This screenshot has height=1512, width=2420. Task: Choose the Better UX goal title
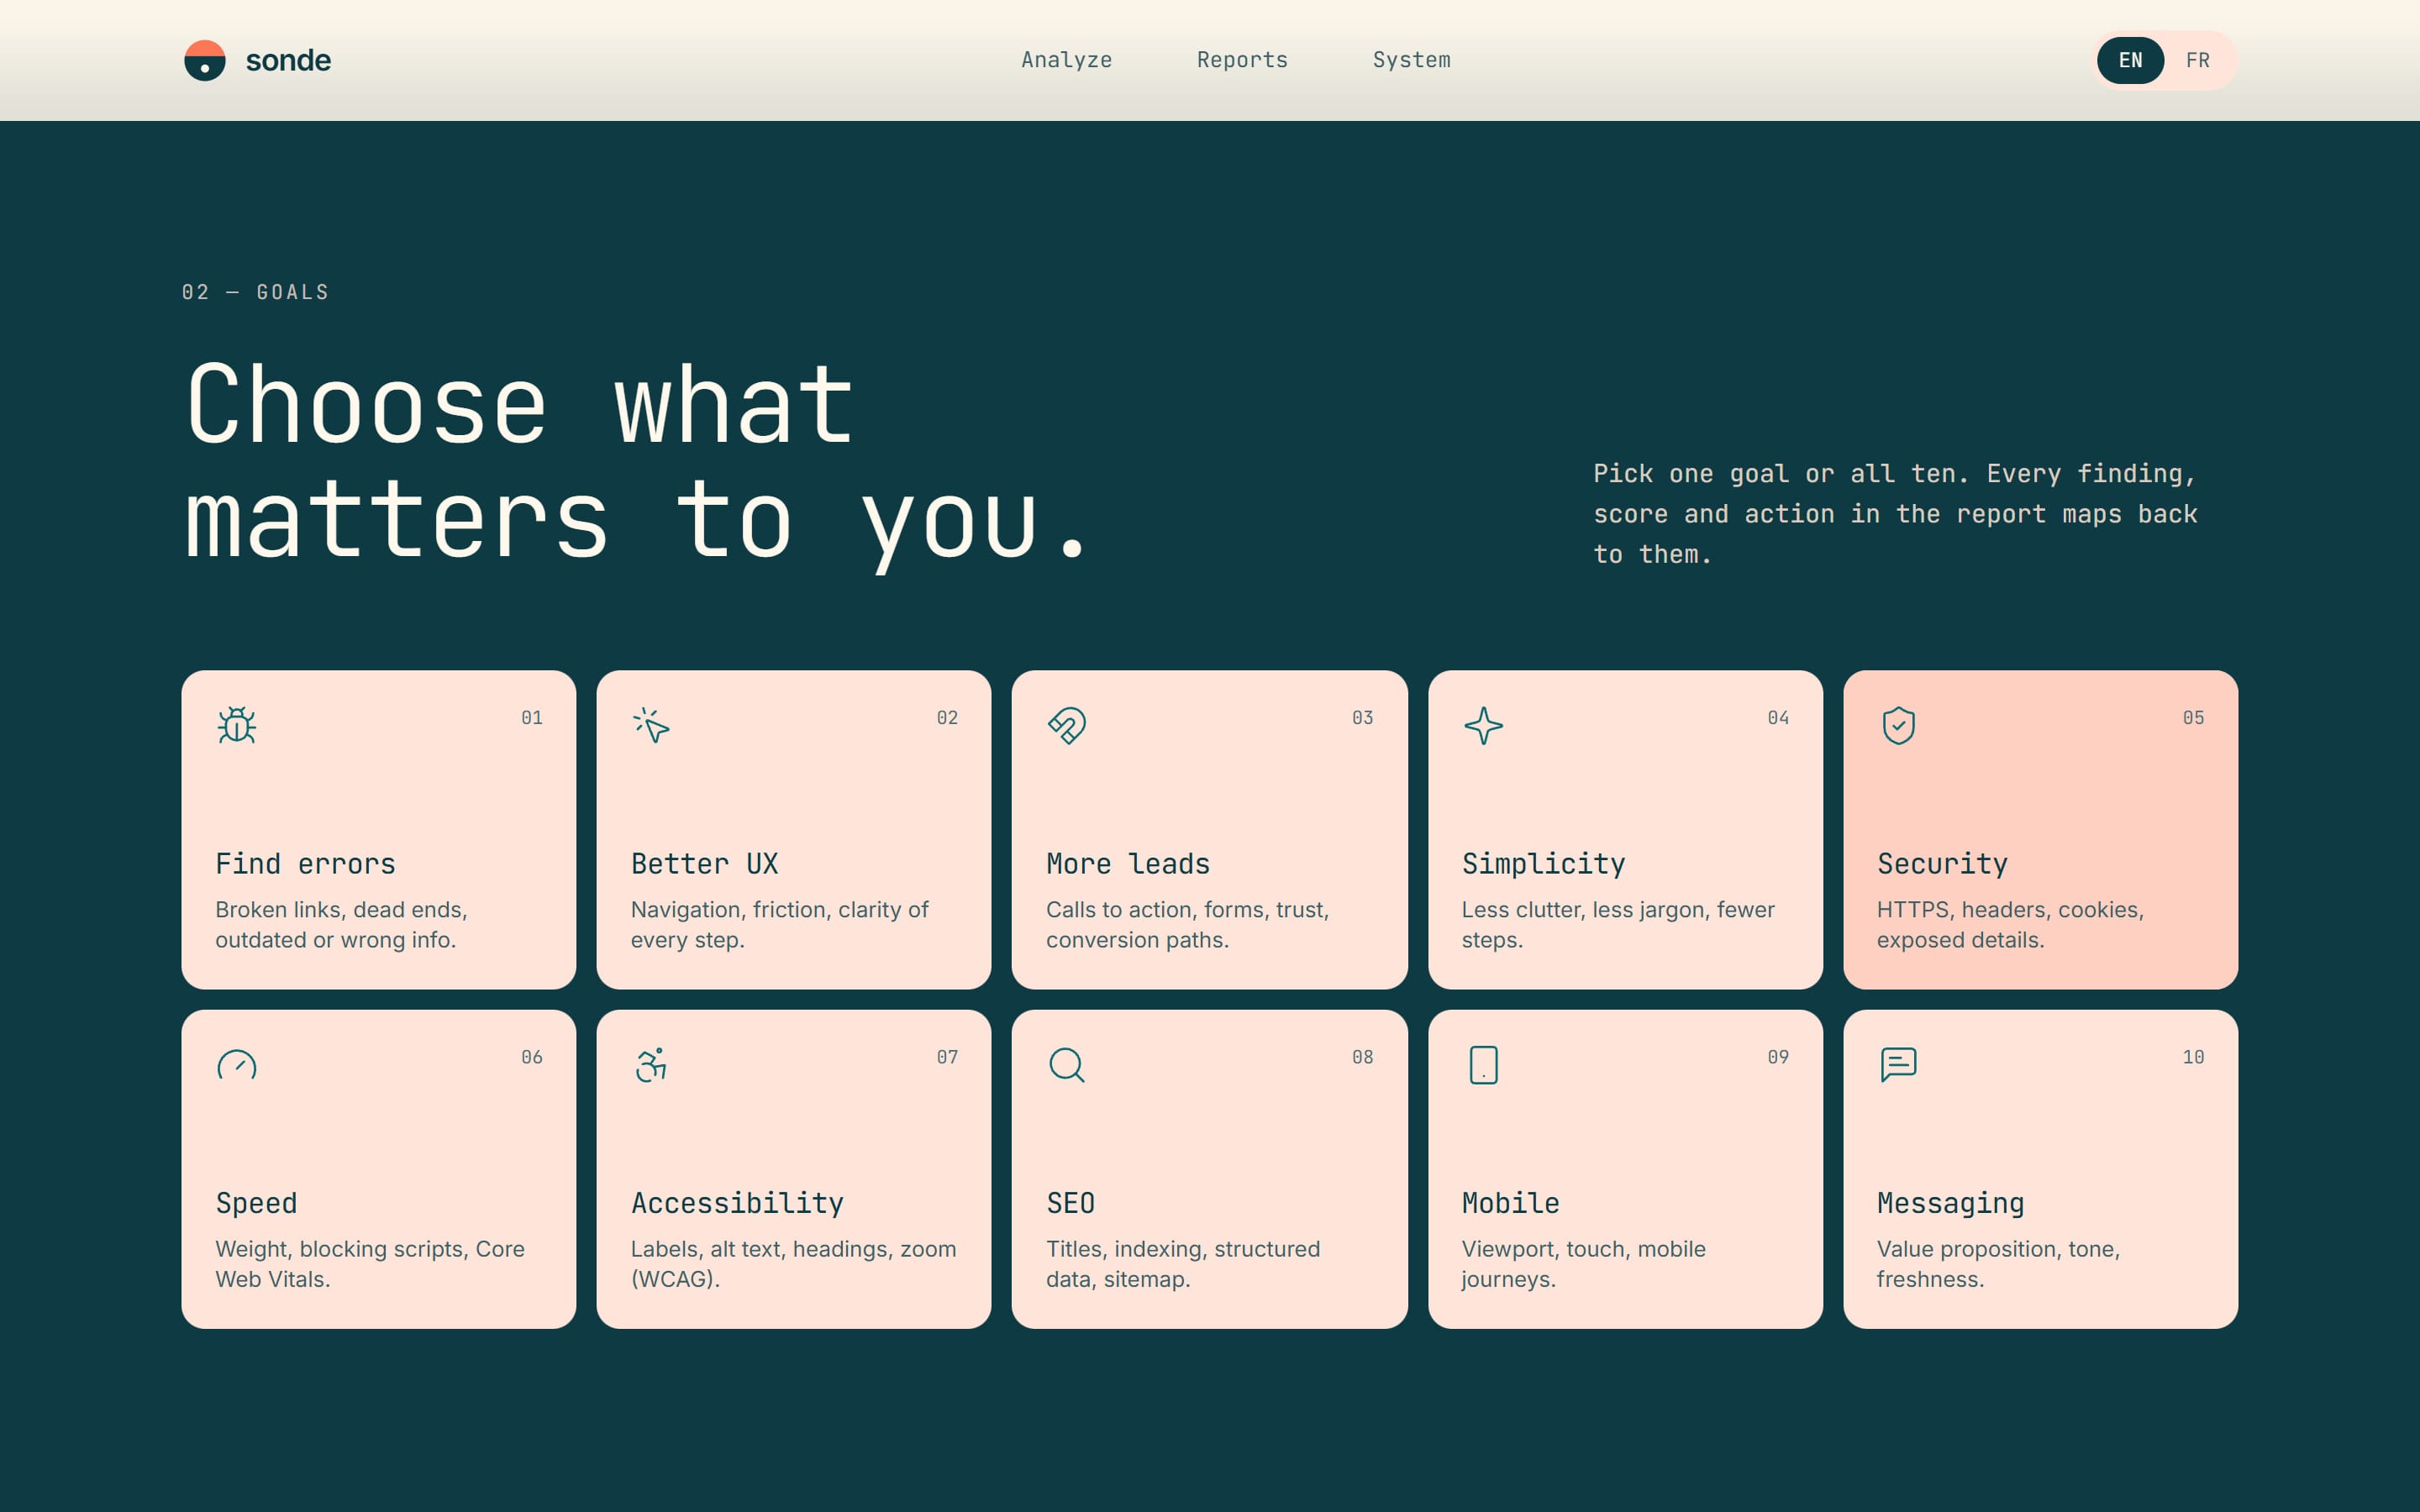pyautogui.click(x=704, y=863)
